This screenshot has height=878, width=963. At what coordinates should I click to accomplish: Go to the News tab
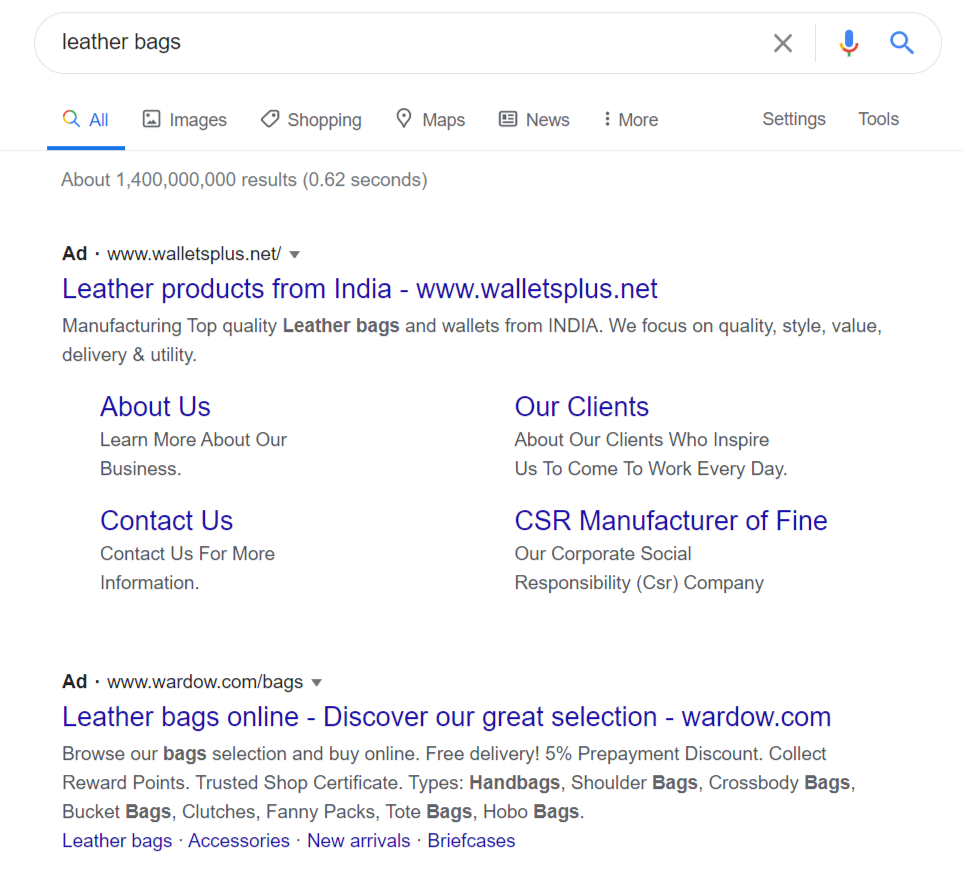534,120
